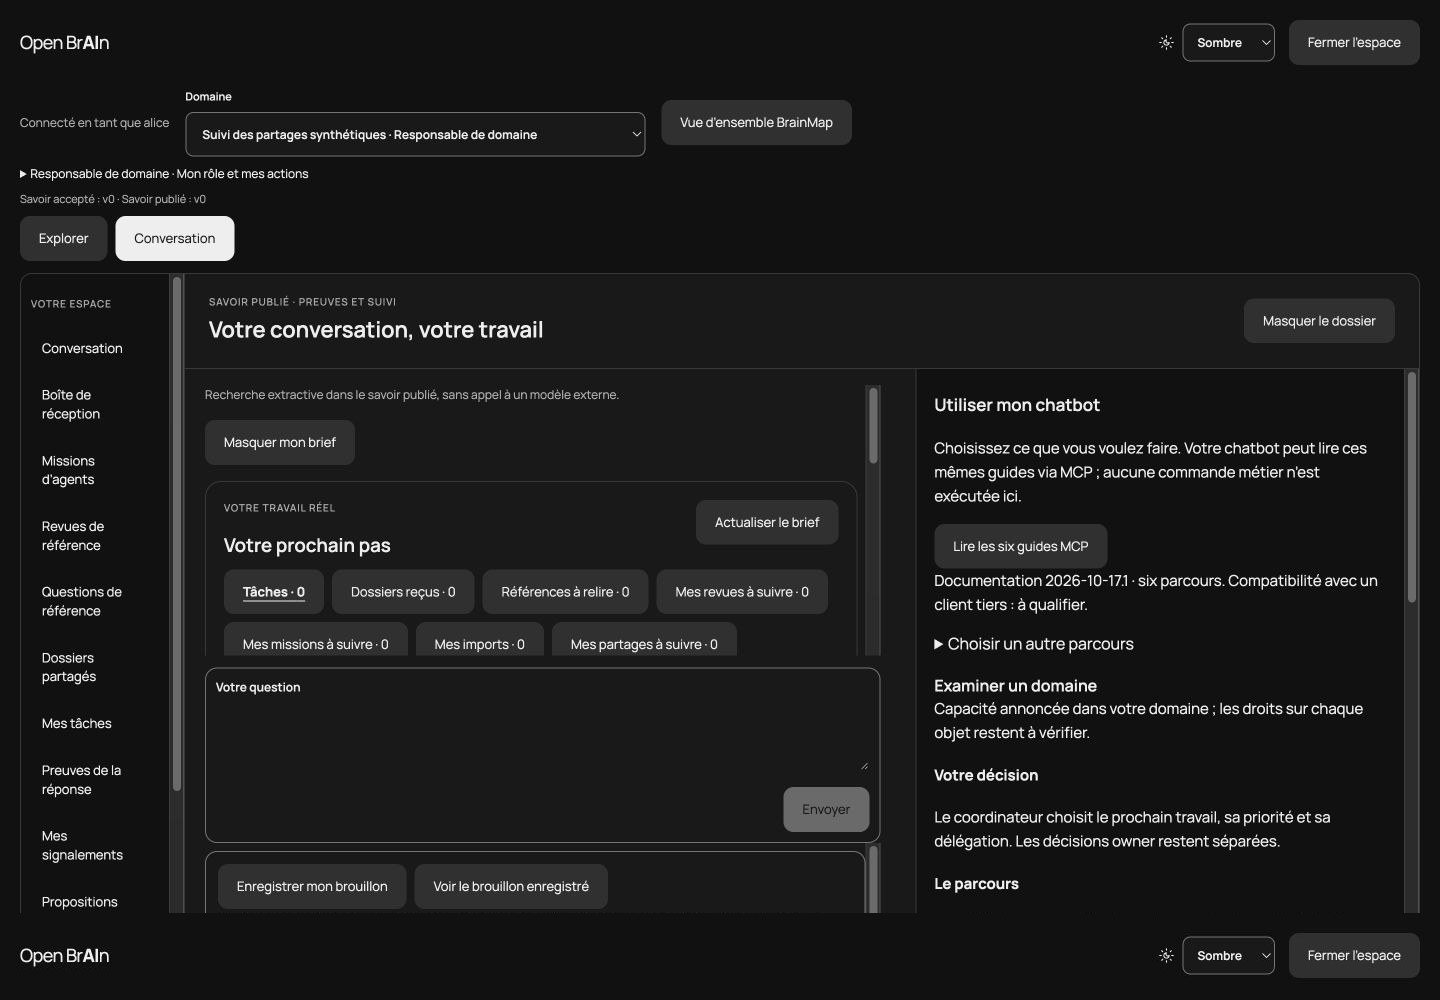Click 'Votre décision' heading
The image size is (1440, 1000).
coord(986,775)
